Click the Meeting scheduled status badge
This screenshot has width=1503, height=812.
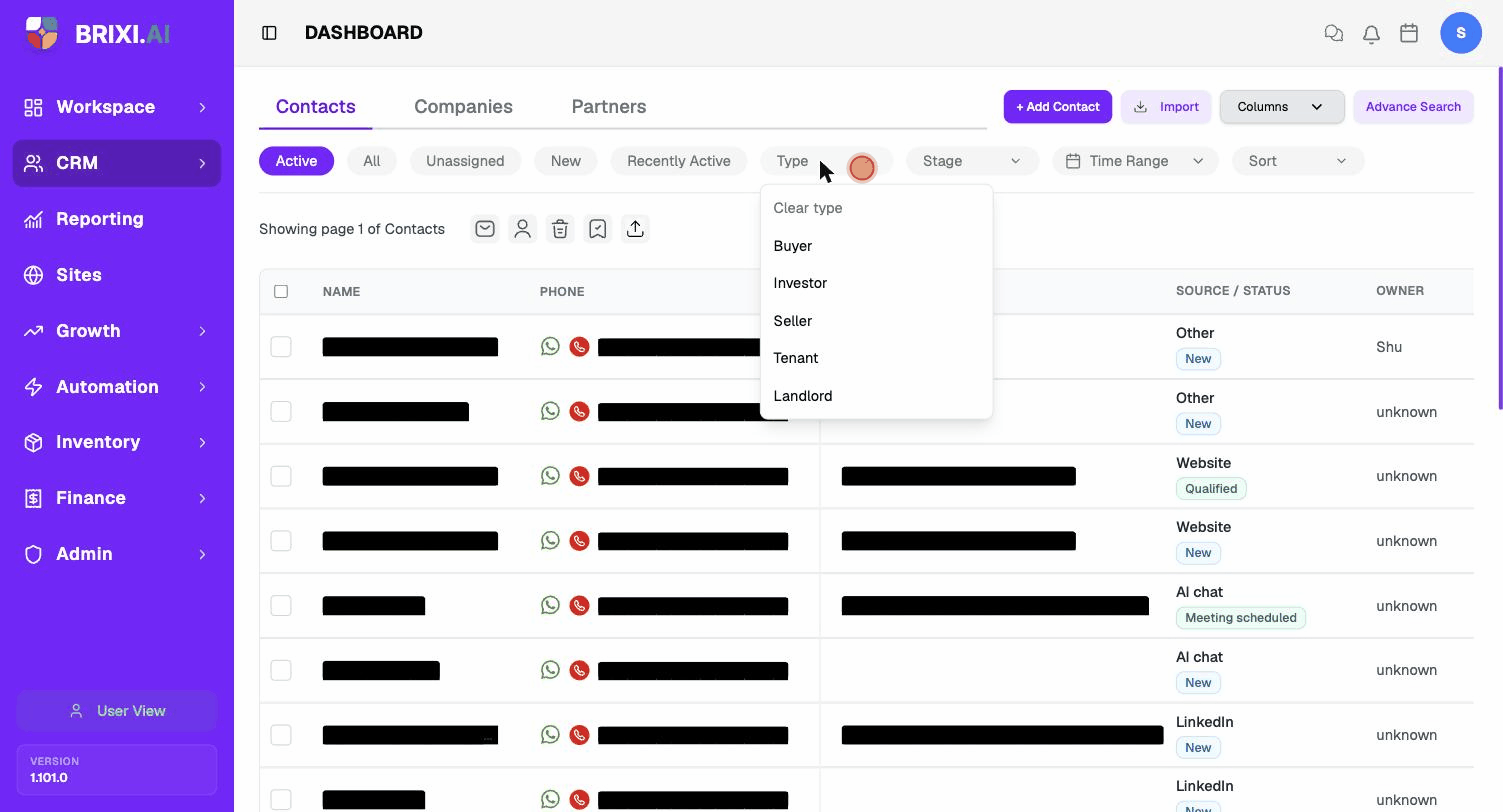tap(1241, 618)
